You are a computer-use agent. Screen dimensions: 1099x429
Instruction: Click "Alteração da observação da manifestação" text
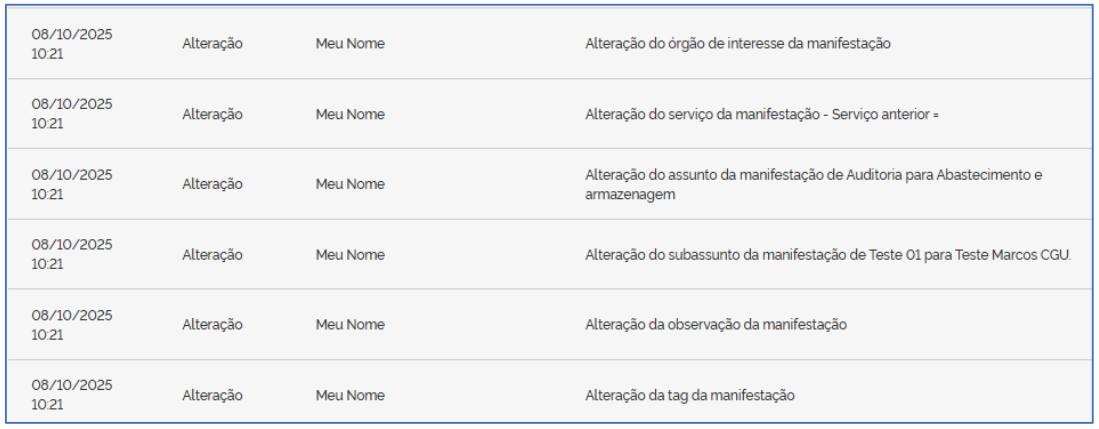[x=716, y=325]
